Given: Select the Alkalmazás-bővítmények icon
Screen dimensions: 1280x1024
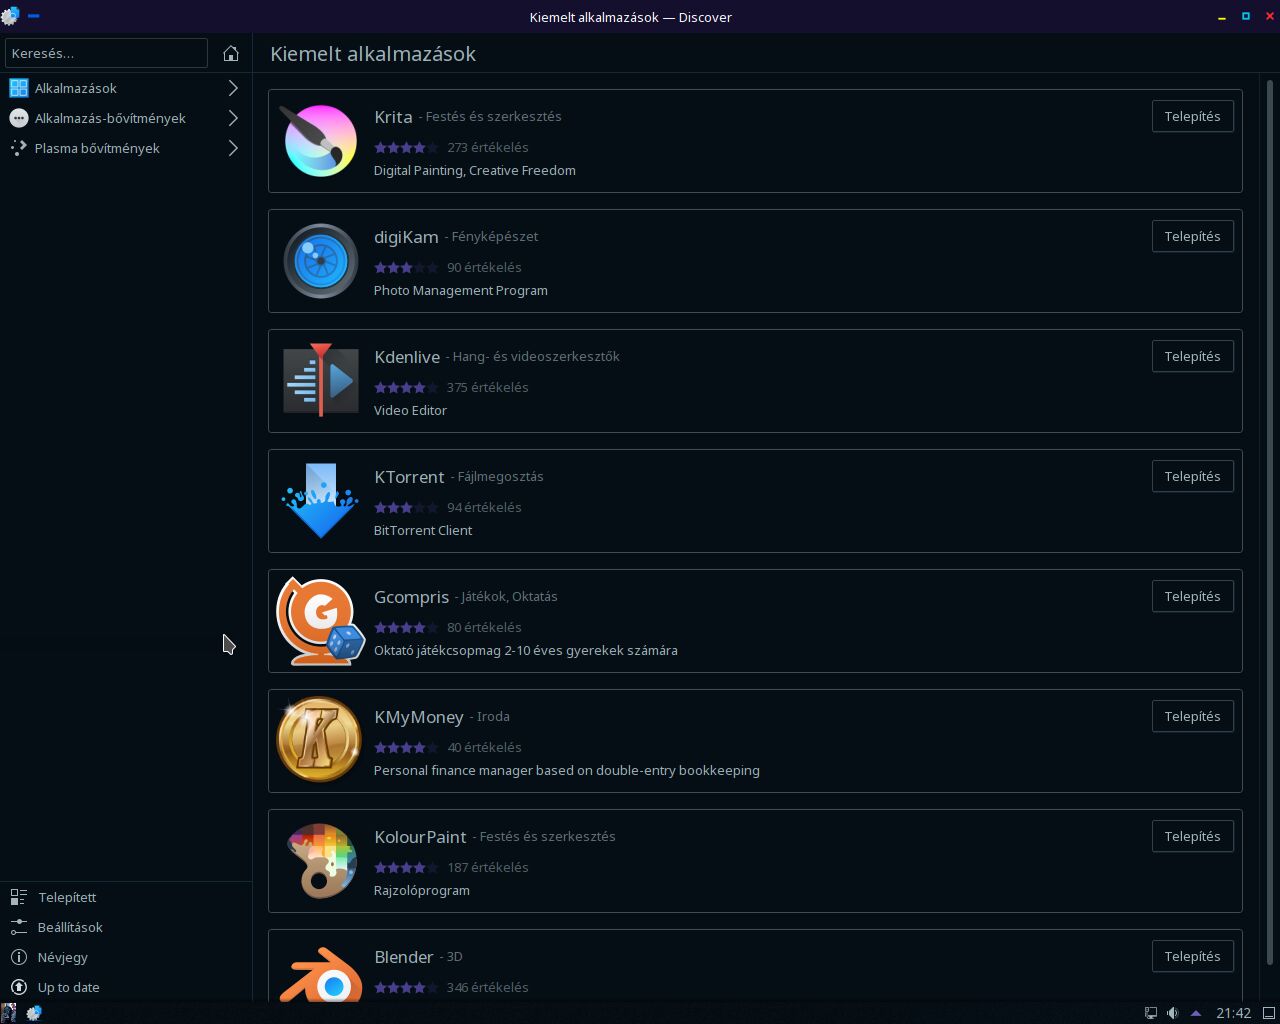Looking at the screenshot, I should 18,118.
